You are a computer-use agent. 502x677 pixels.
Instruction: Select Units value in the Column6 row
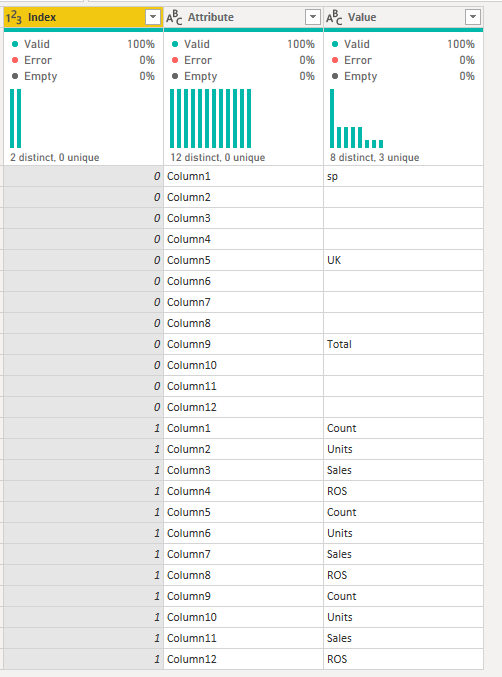coord(404,533)
